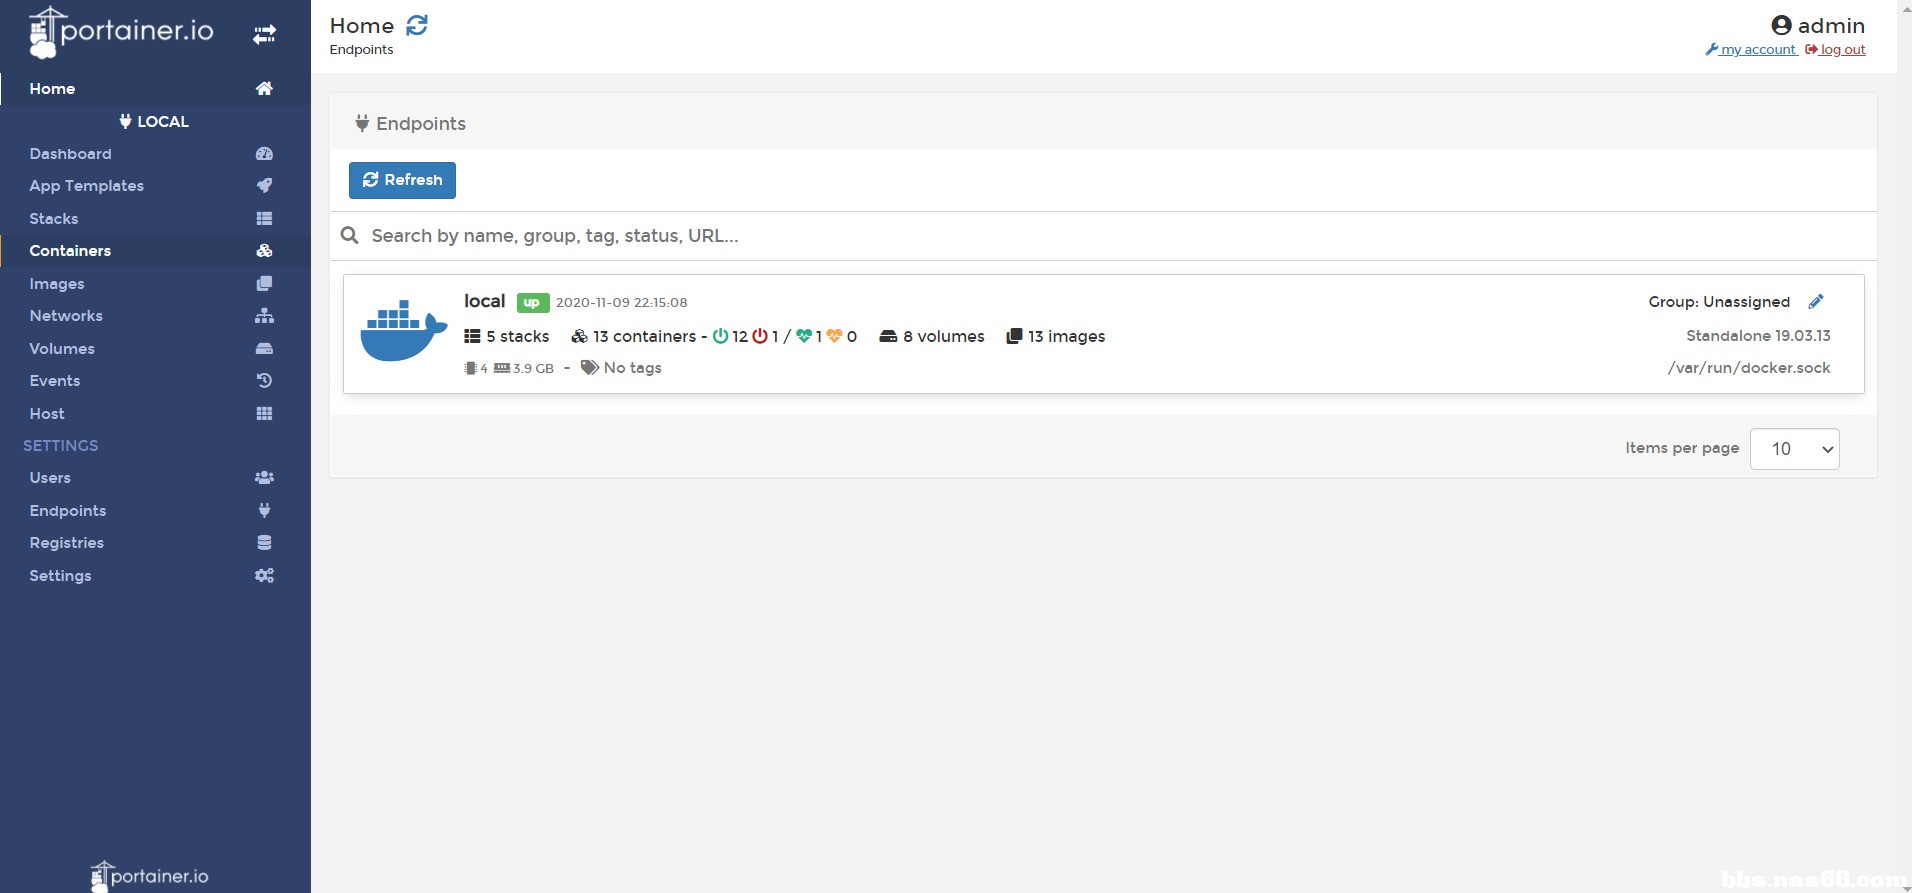Open the Containers menu item
This screenshot has height=893, width=1912.
coord(70,251)
